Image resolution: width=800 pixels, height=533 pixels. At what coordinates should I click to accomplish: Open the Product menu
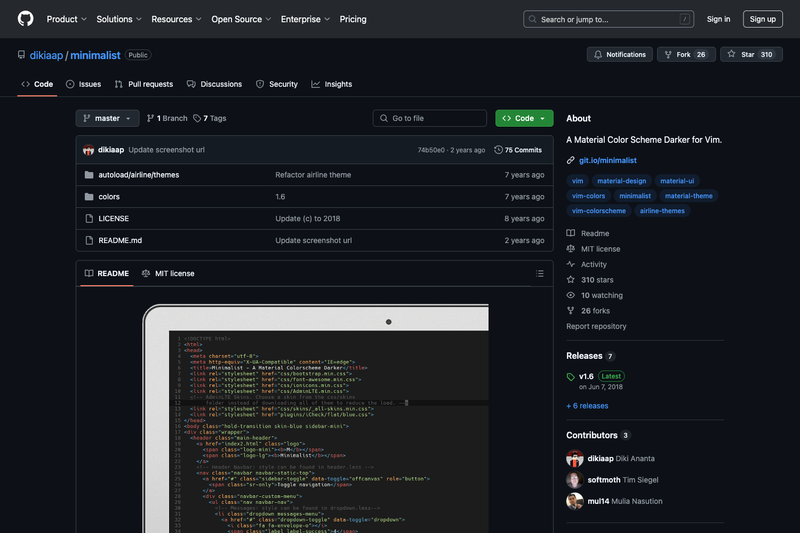pyautogui.click(x=66, y=19)
